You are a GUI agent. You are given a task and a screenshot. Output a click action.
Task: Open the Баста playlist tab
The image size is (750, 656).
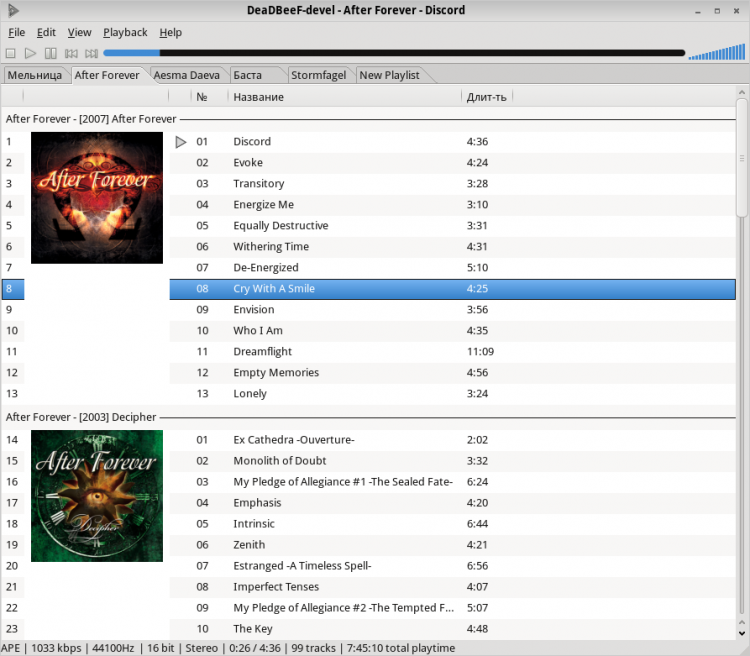(x=248, y=75)
